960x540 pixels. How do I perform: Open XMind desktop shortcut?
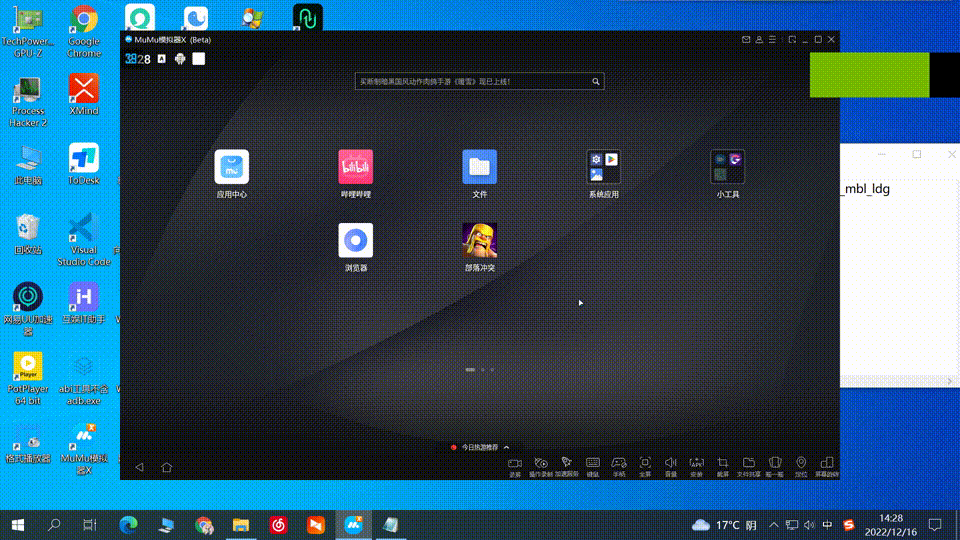pyautogui.click(x=84, y=95)
